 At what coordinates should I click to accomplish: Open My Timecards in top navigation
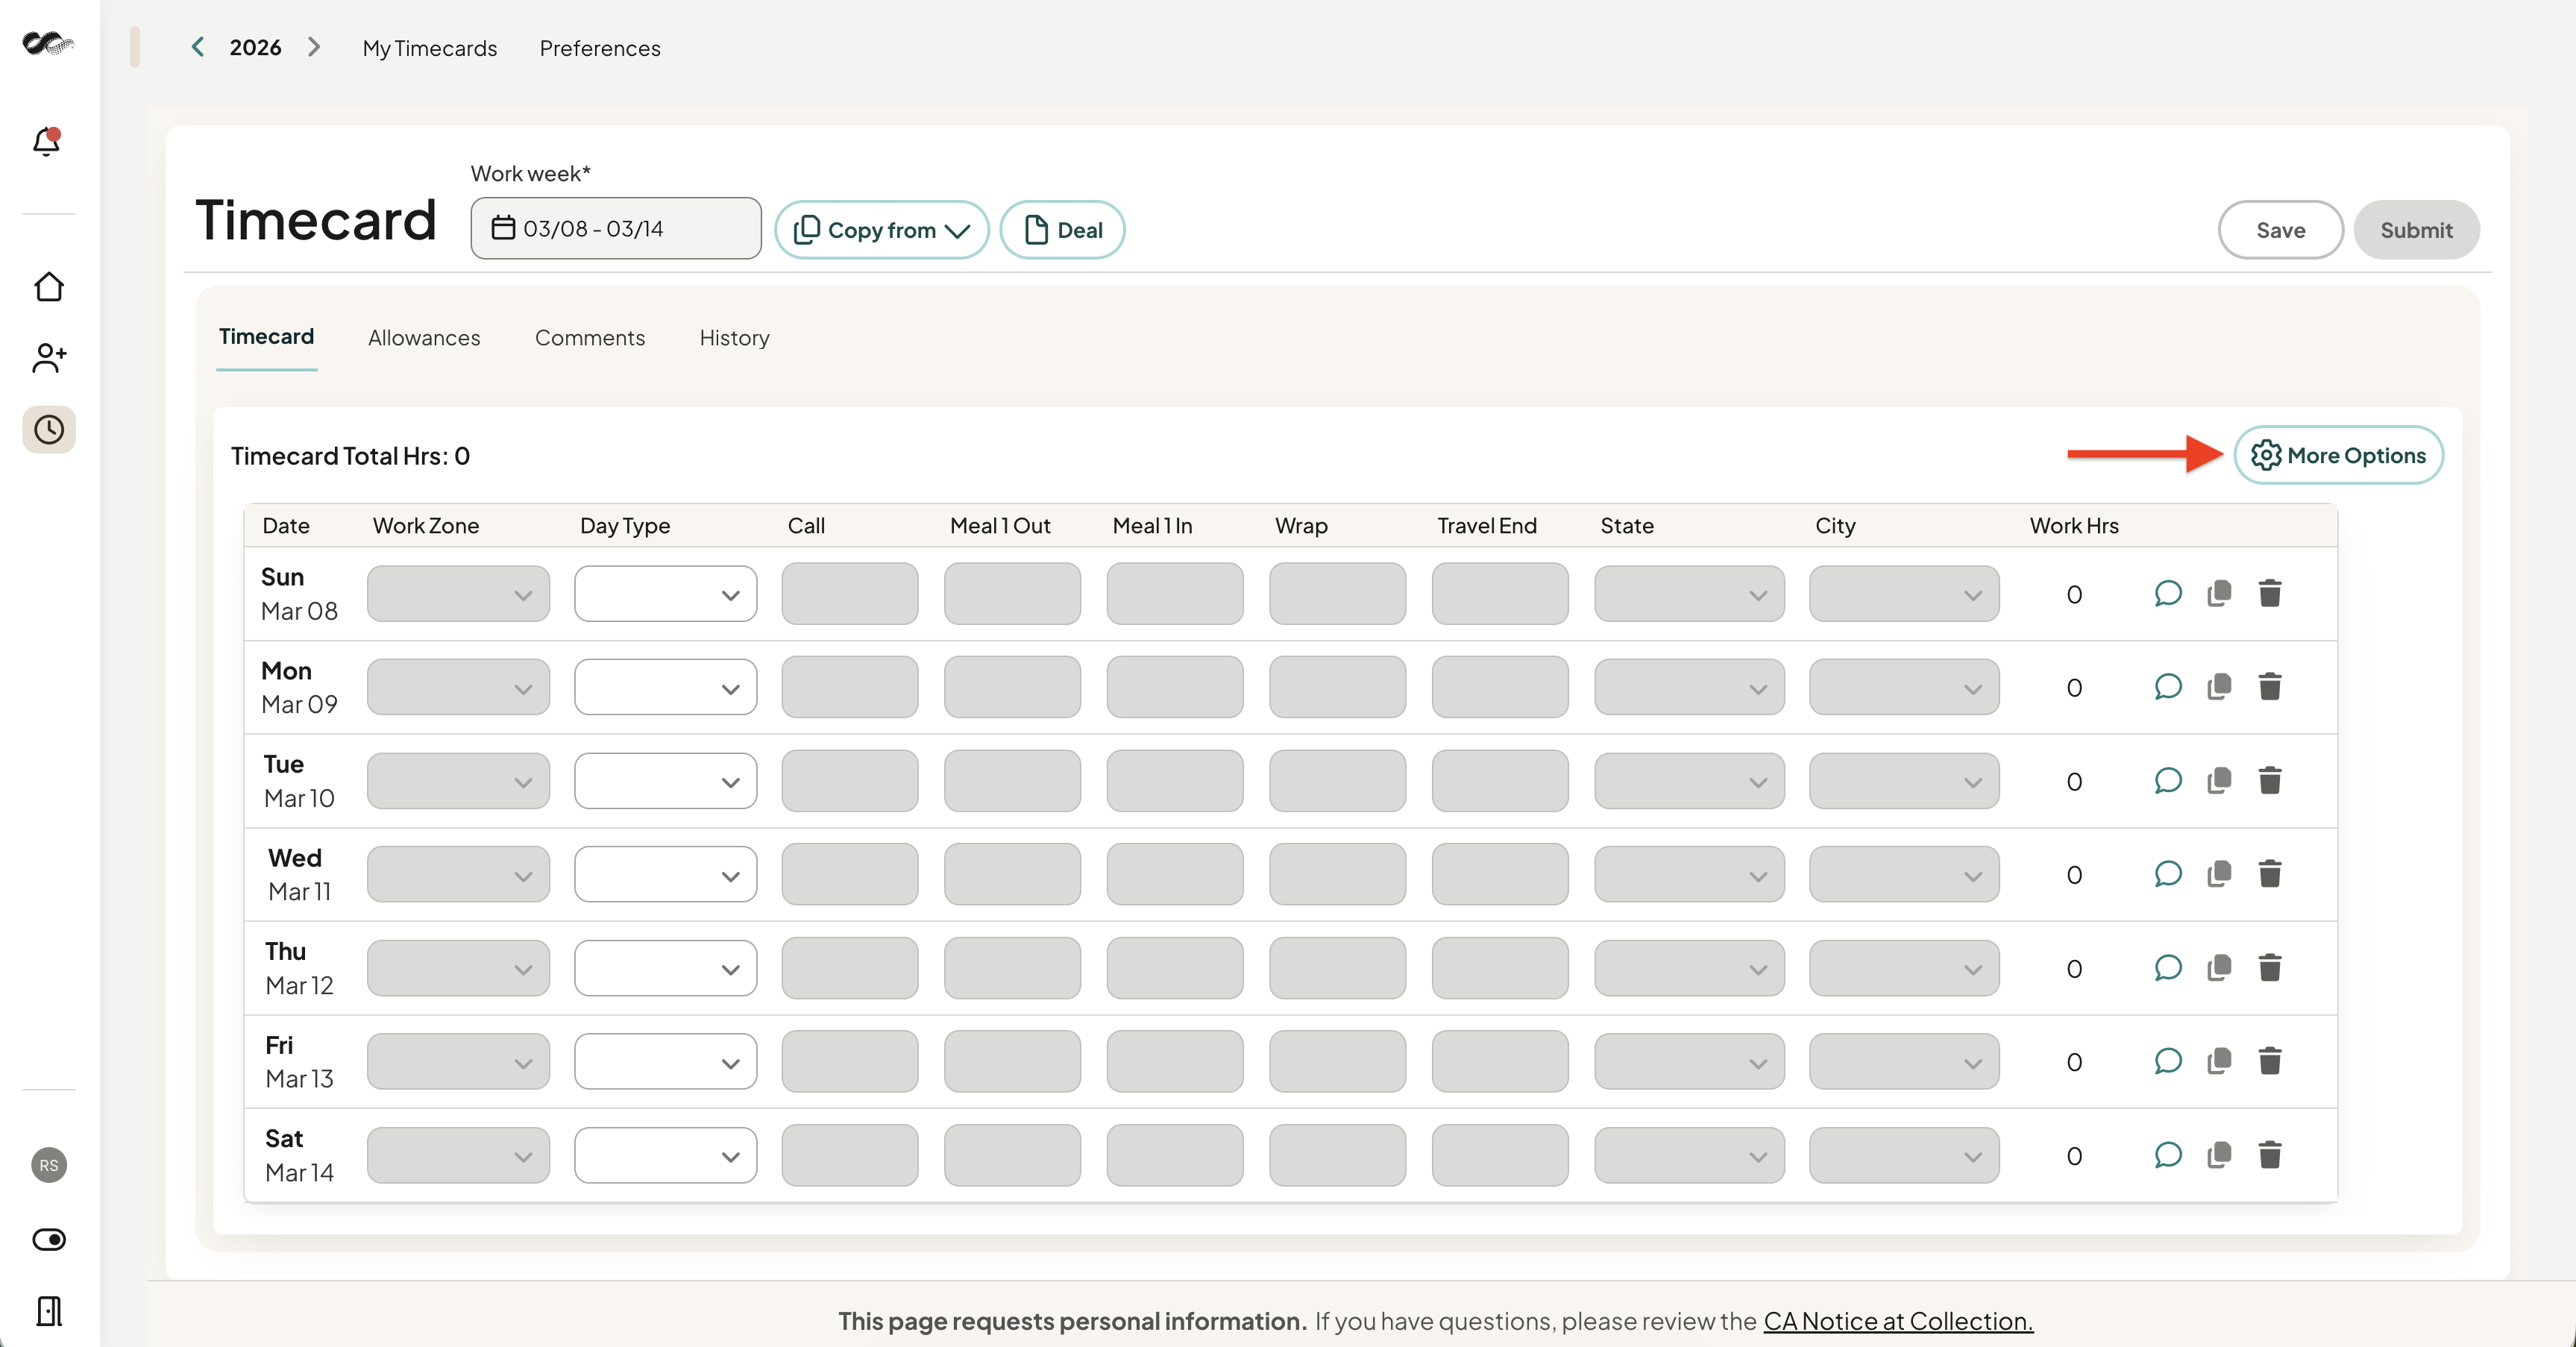tap(430, 48)
